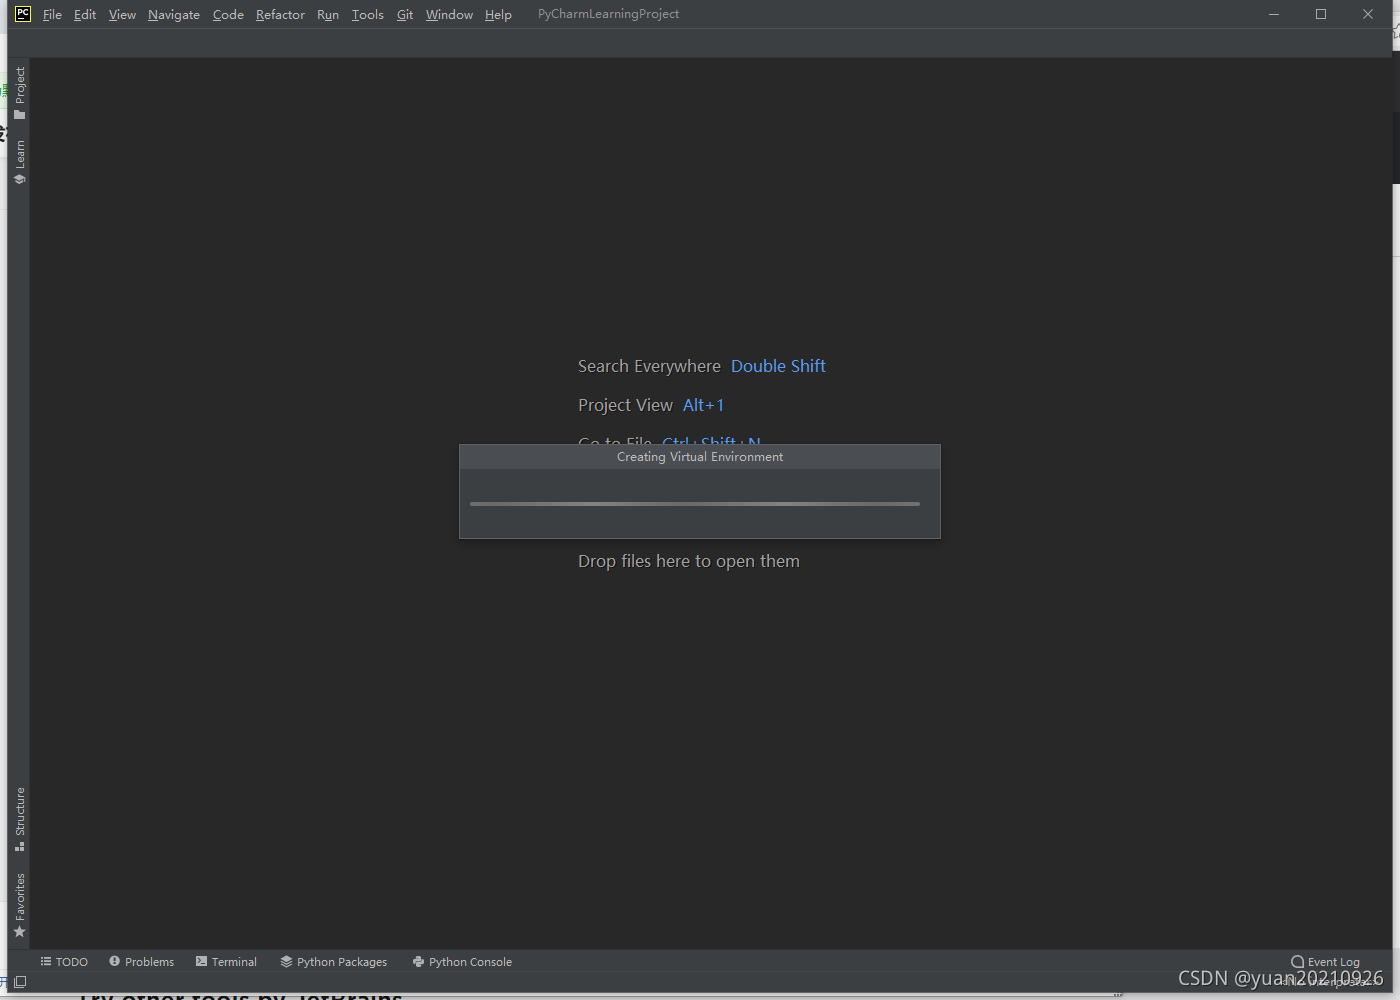Open the Git menu

point(404,14)
